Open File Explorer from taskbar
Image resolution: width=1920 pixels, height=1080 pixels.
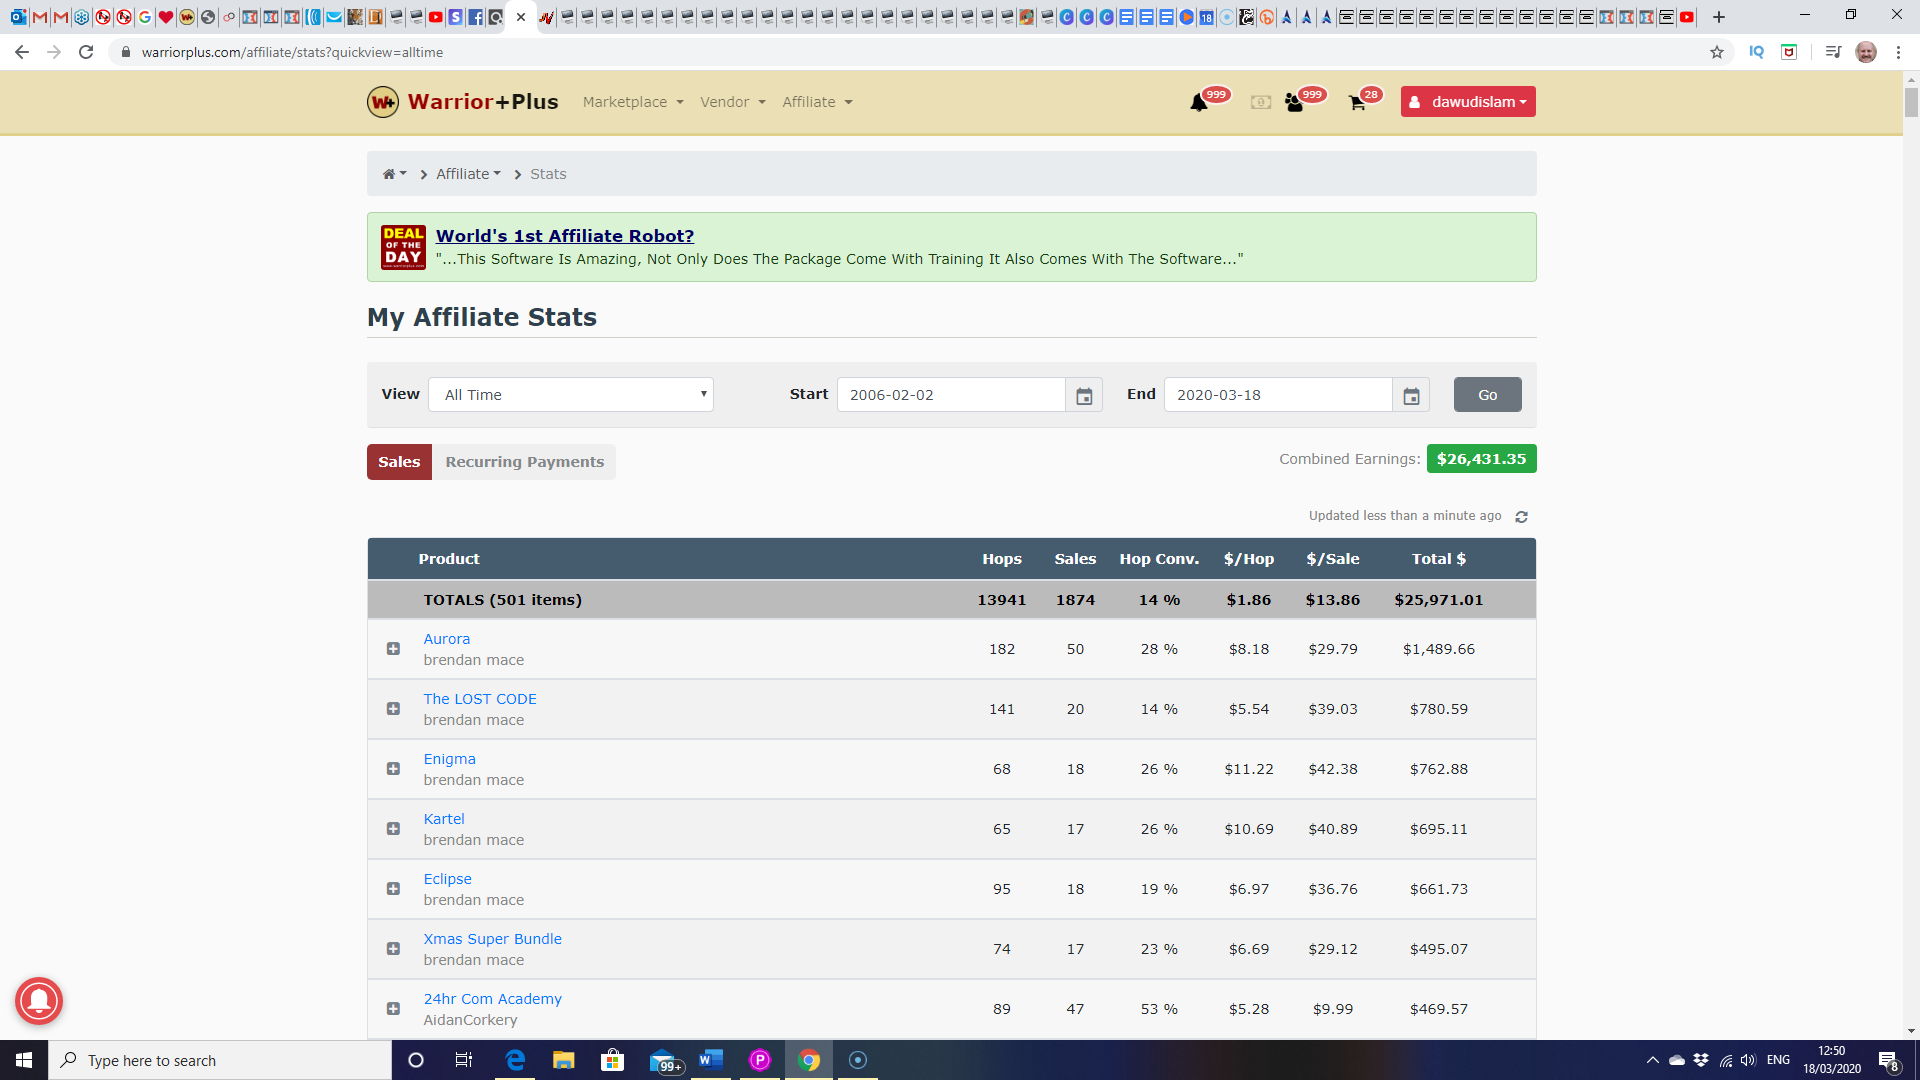563,1060
